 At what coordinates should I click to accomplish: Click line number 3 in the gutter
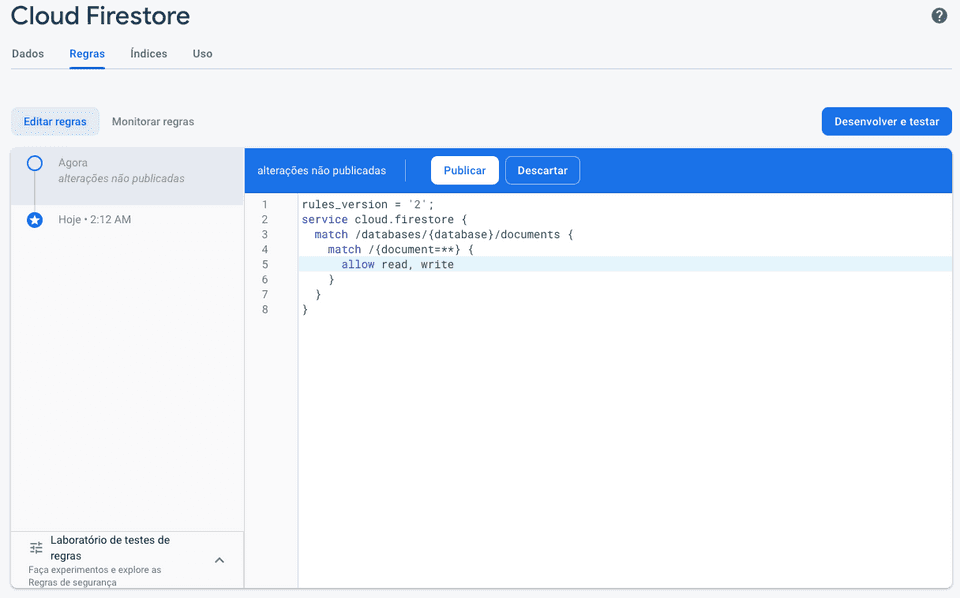pos(265,235)
